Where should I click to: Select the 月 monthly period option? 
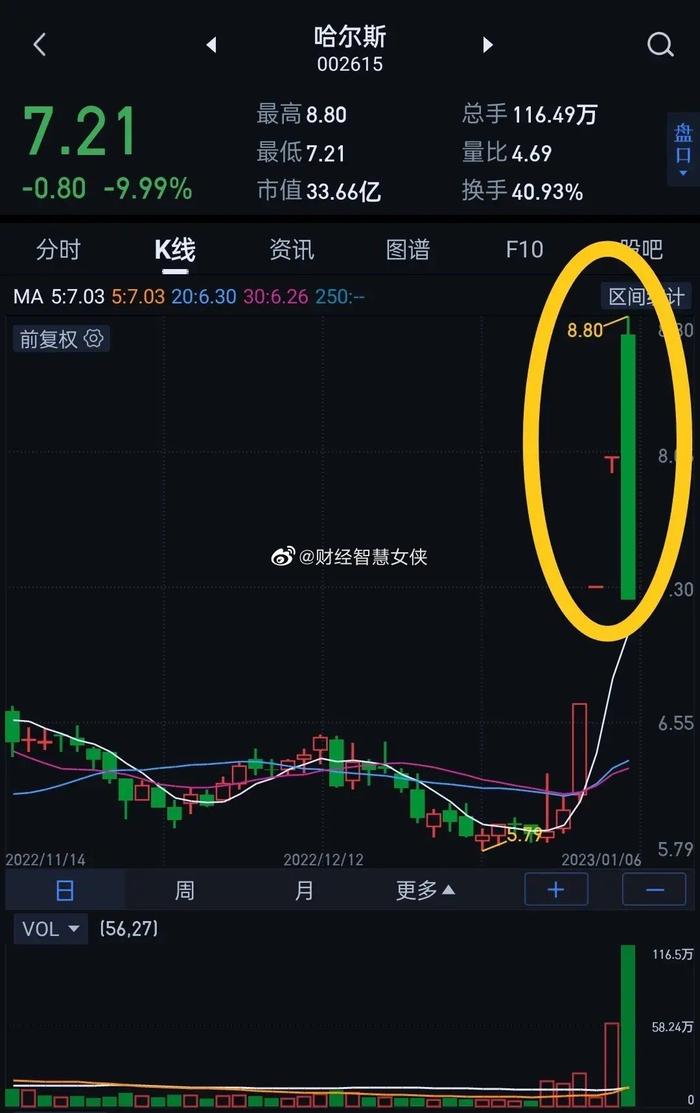click(x=304, y=889)
